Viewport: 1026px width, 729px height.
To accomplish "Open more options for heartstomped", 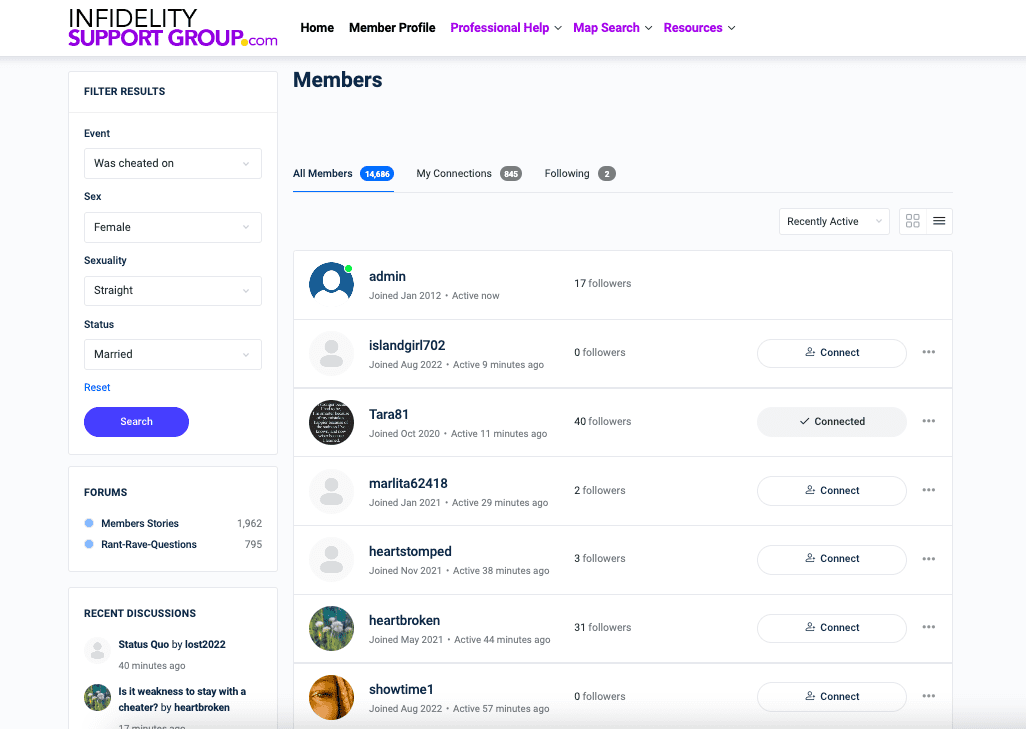I will [x=929, y=559].
